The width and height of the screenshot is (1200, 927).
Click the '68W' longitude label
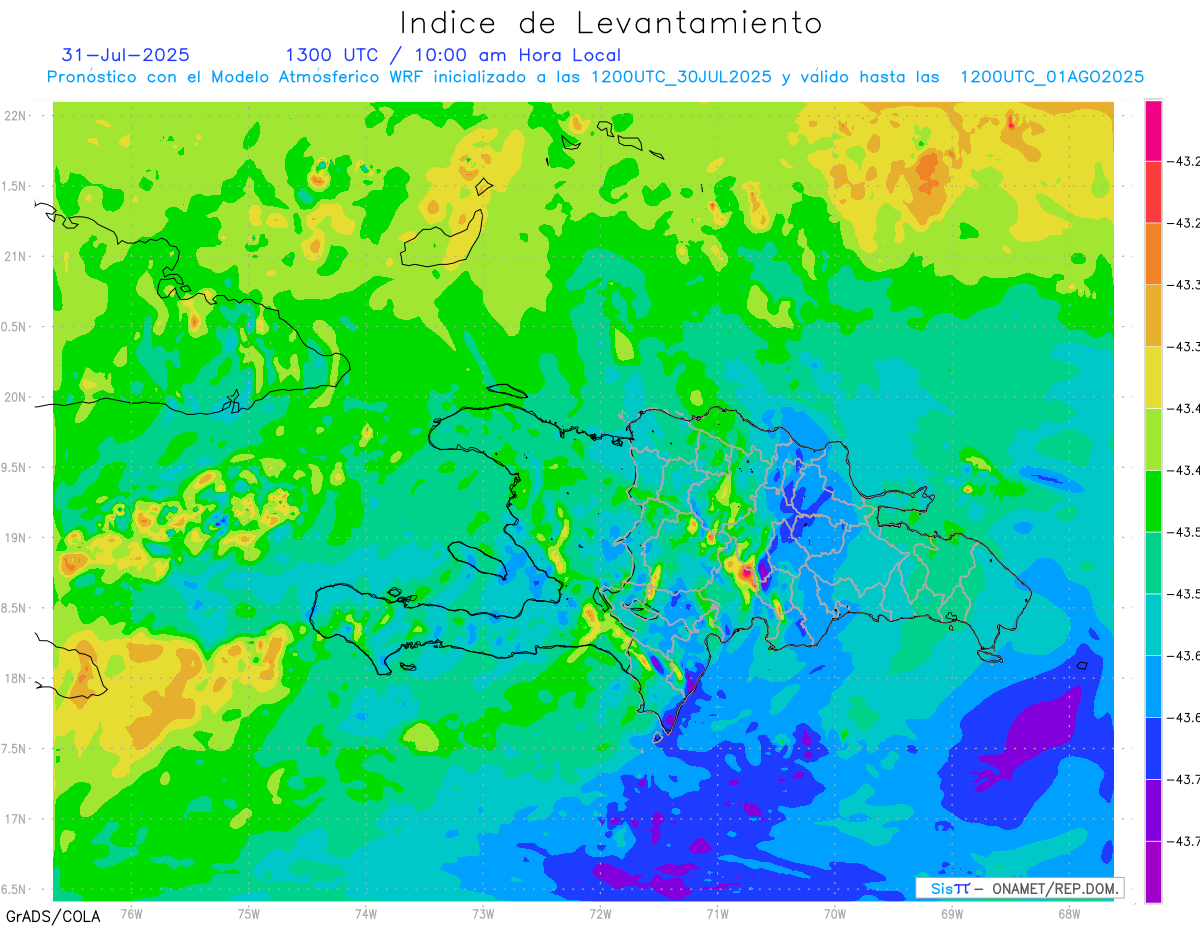[1069, 913]
